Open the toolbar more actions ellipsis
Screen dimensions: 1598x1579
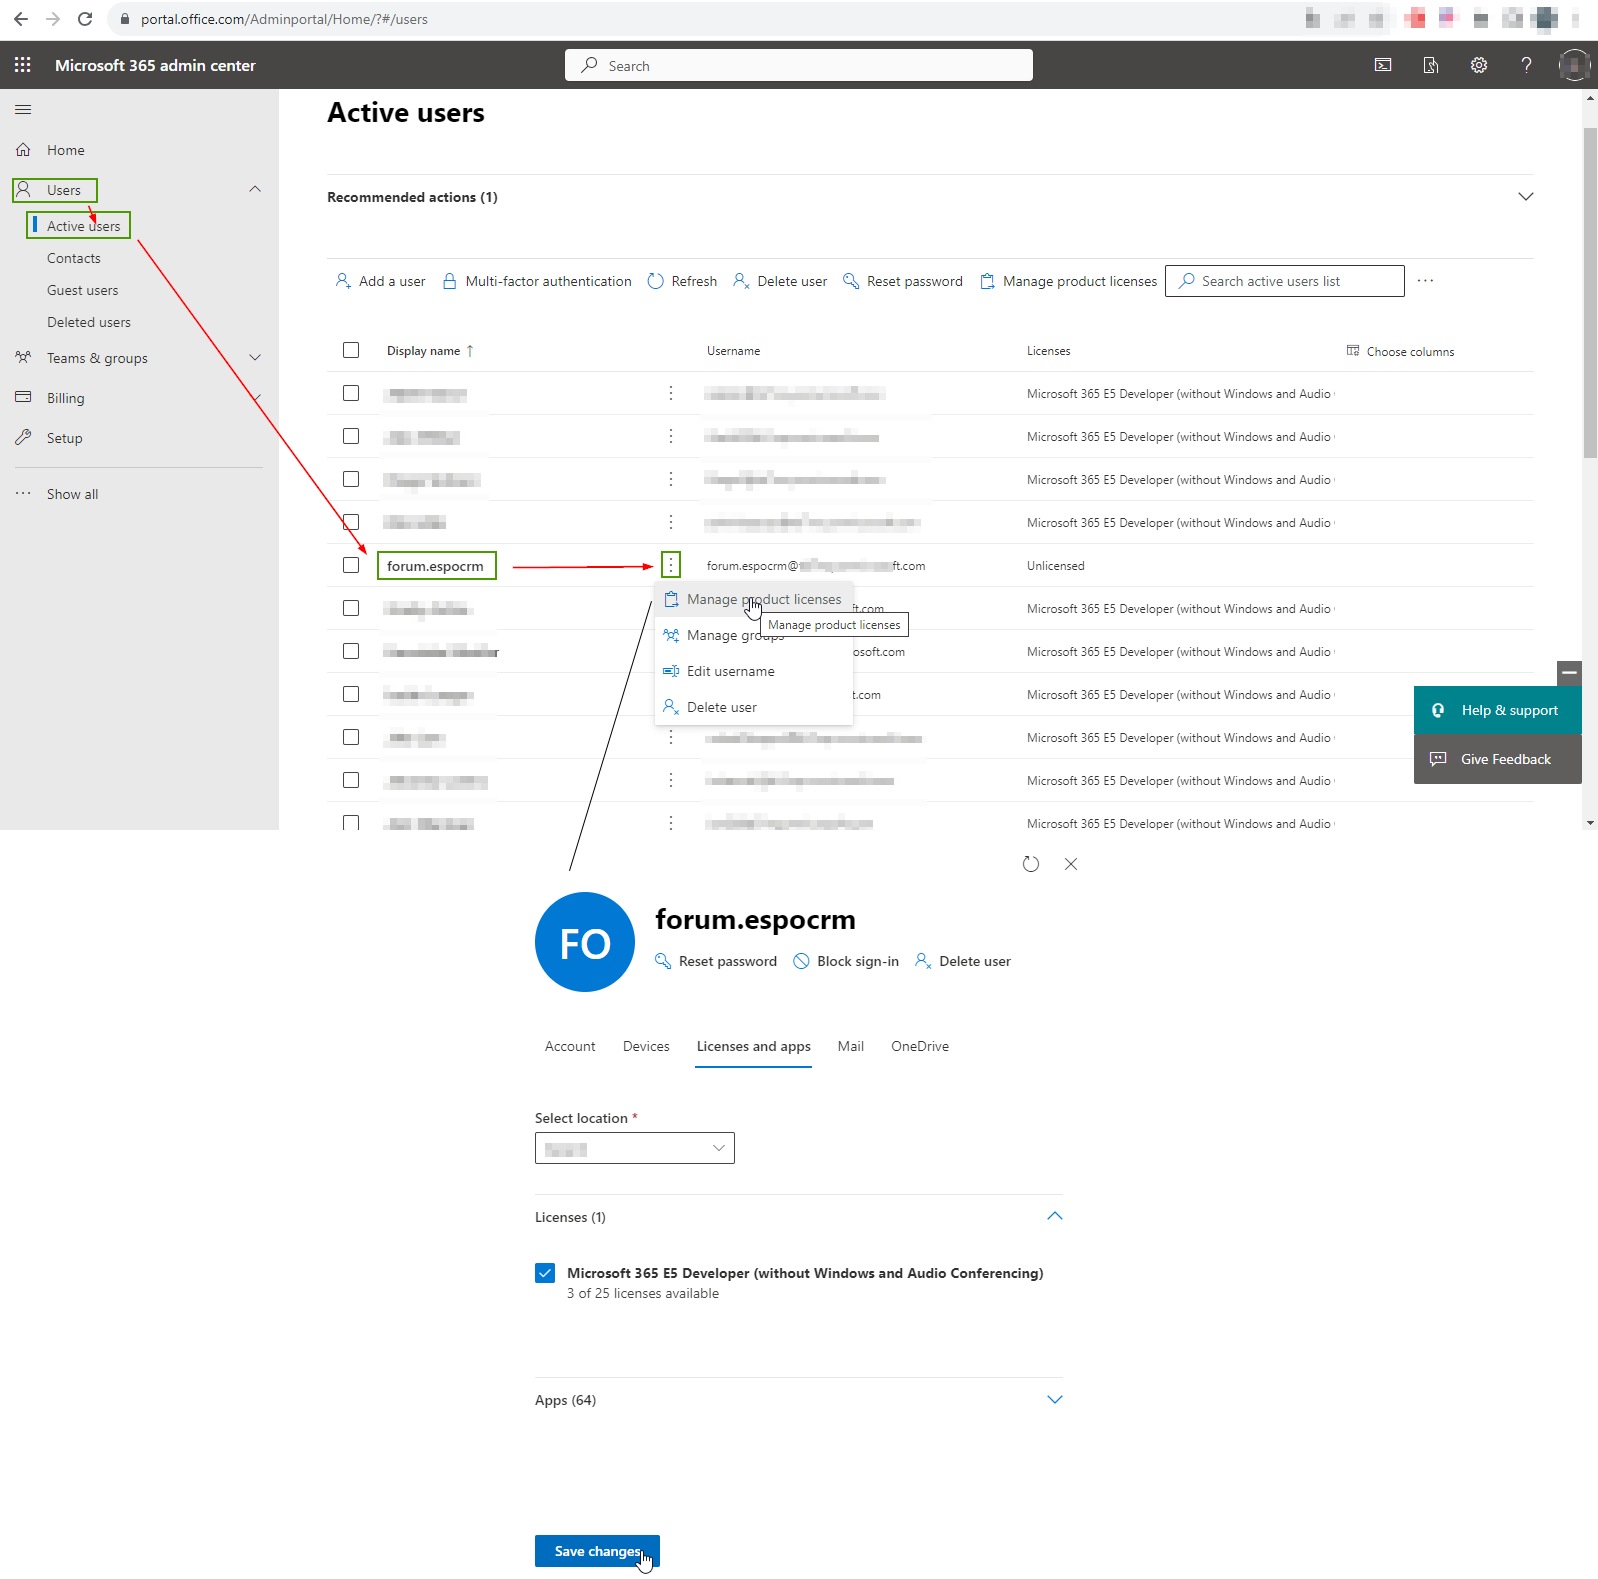coord(1425,281)
